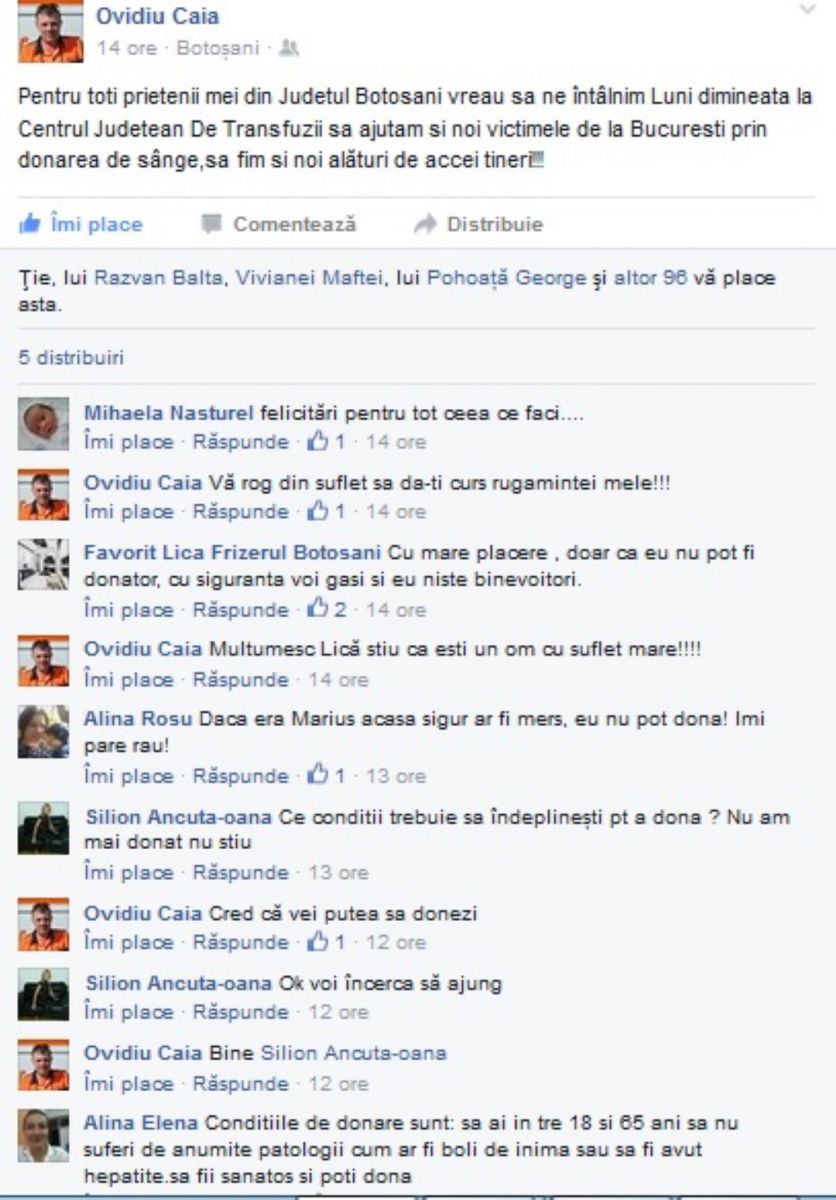Click Răspunde under Silion Ancuta-oana's question comment

[x=240, y=872]
